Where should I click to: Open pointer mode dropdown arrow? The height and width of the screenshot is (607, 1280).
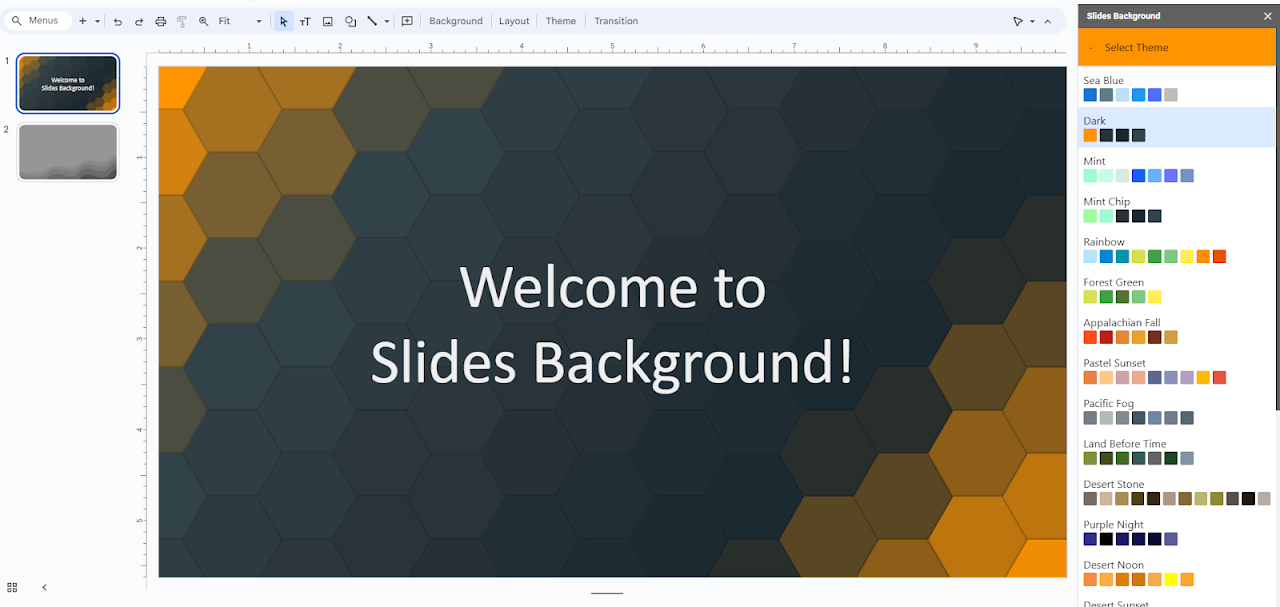[x=1032, y=21]
